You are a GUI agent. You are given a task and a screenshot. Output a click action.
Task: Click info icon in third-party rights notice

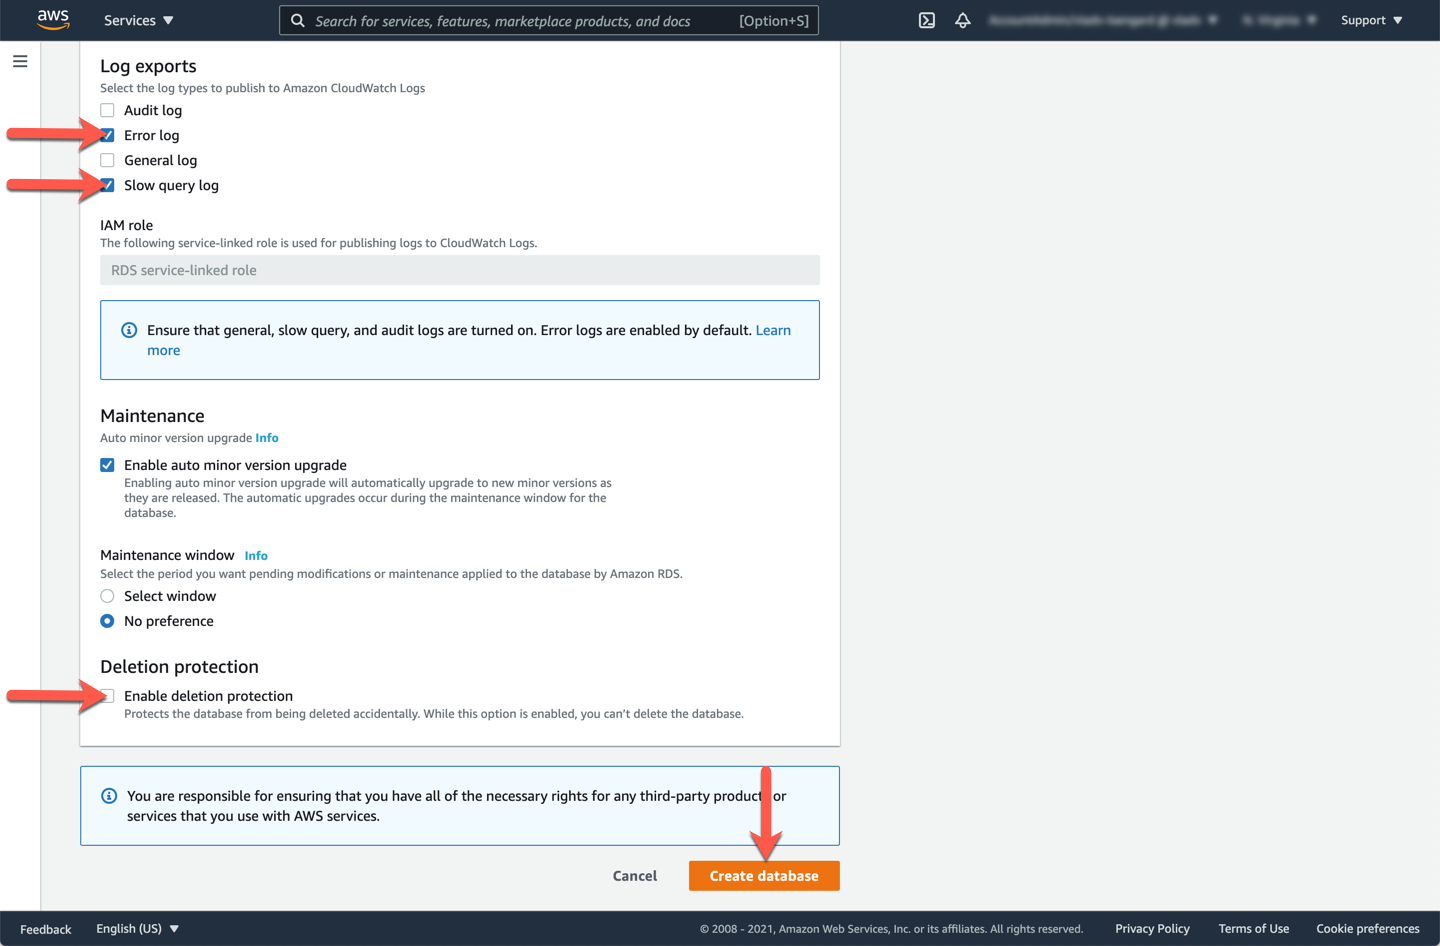click(x=109, y=796)
